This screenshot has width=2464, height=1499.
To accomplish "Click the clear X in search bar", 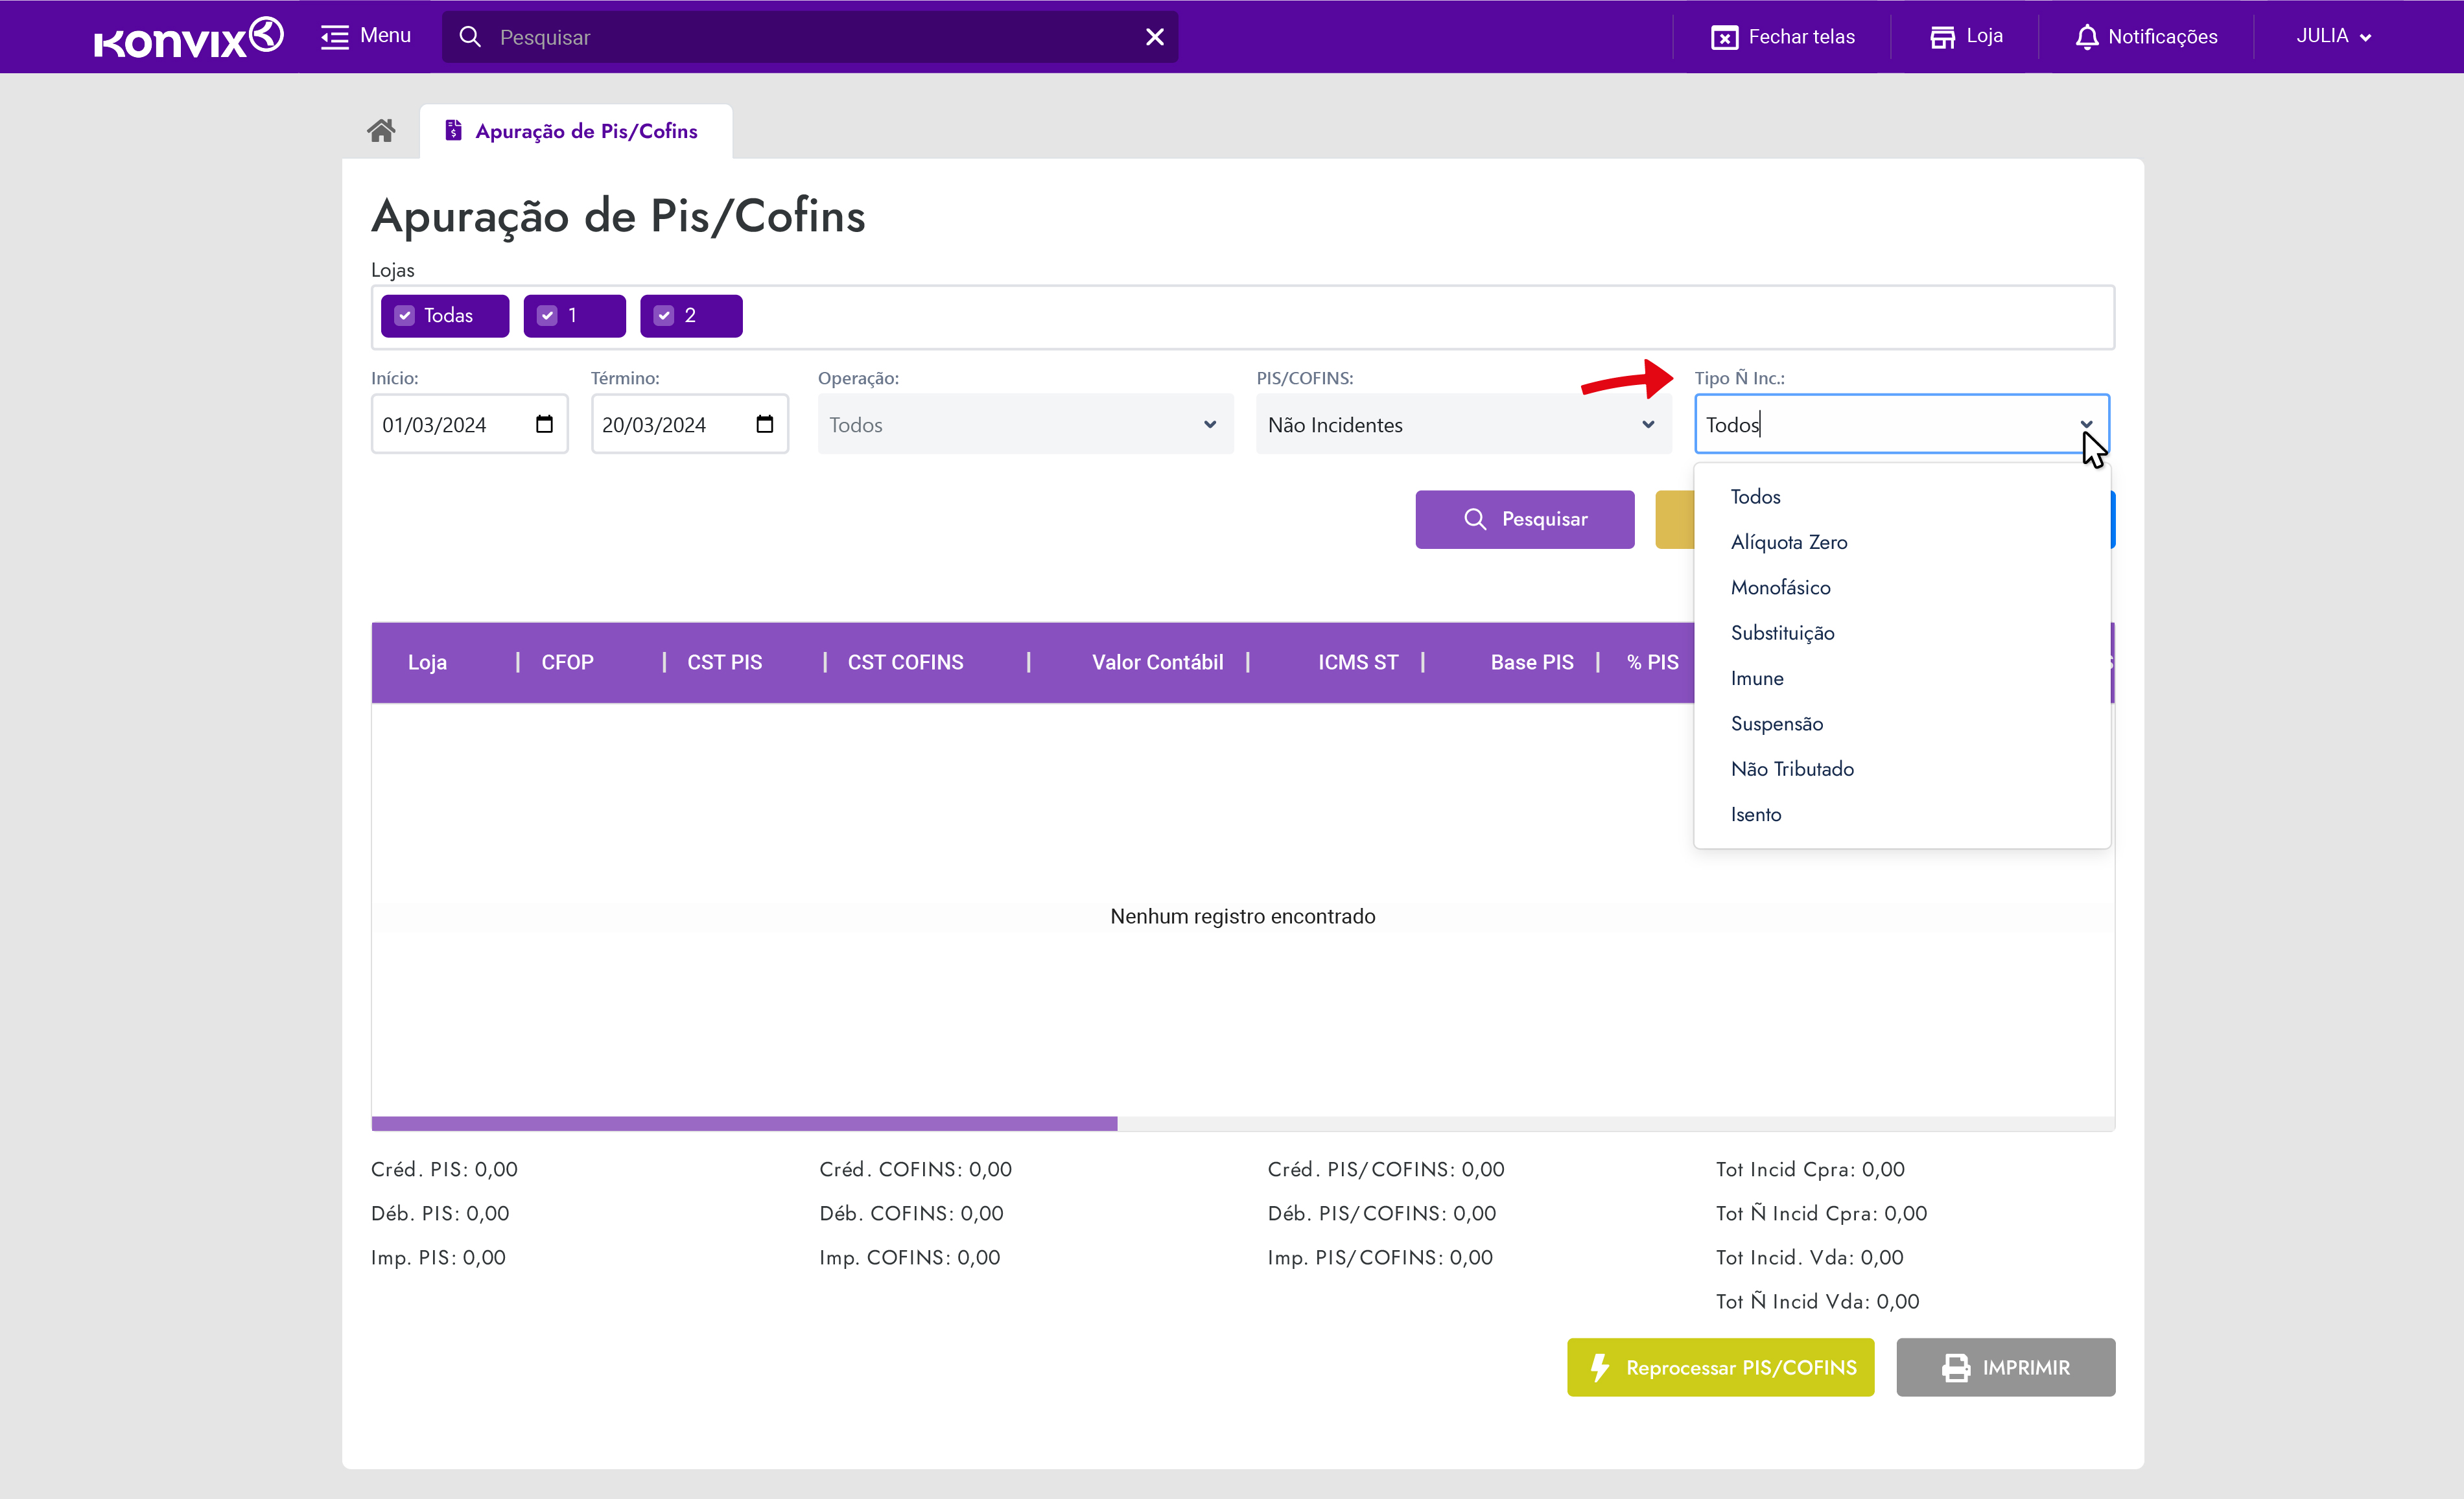I will (1154, 37).
